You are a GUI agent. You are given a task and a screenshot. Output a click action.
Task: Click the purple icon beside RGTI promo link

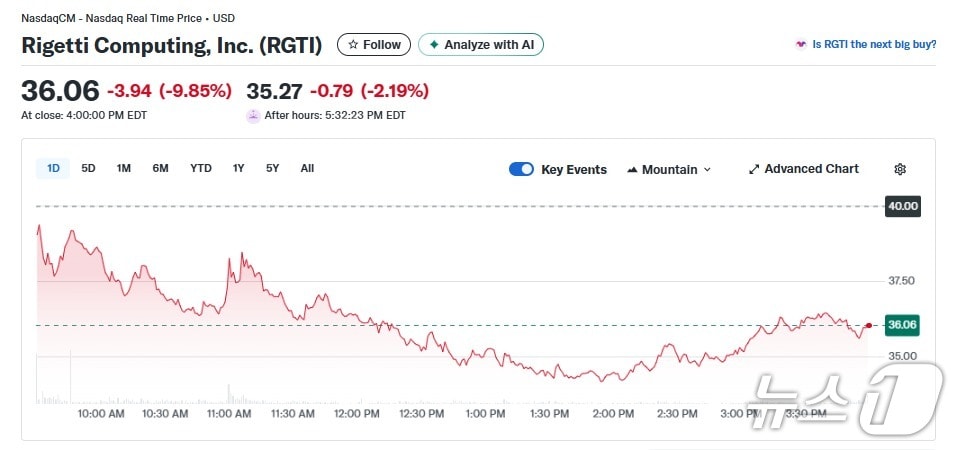(800, 45)
